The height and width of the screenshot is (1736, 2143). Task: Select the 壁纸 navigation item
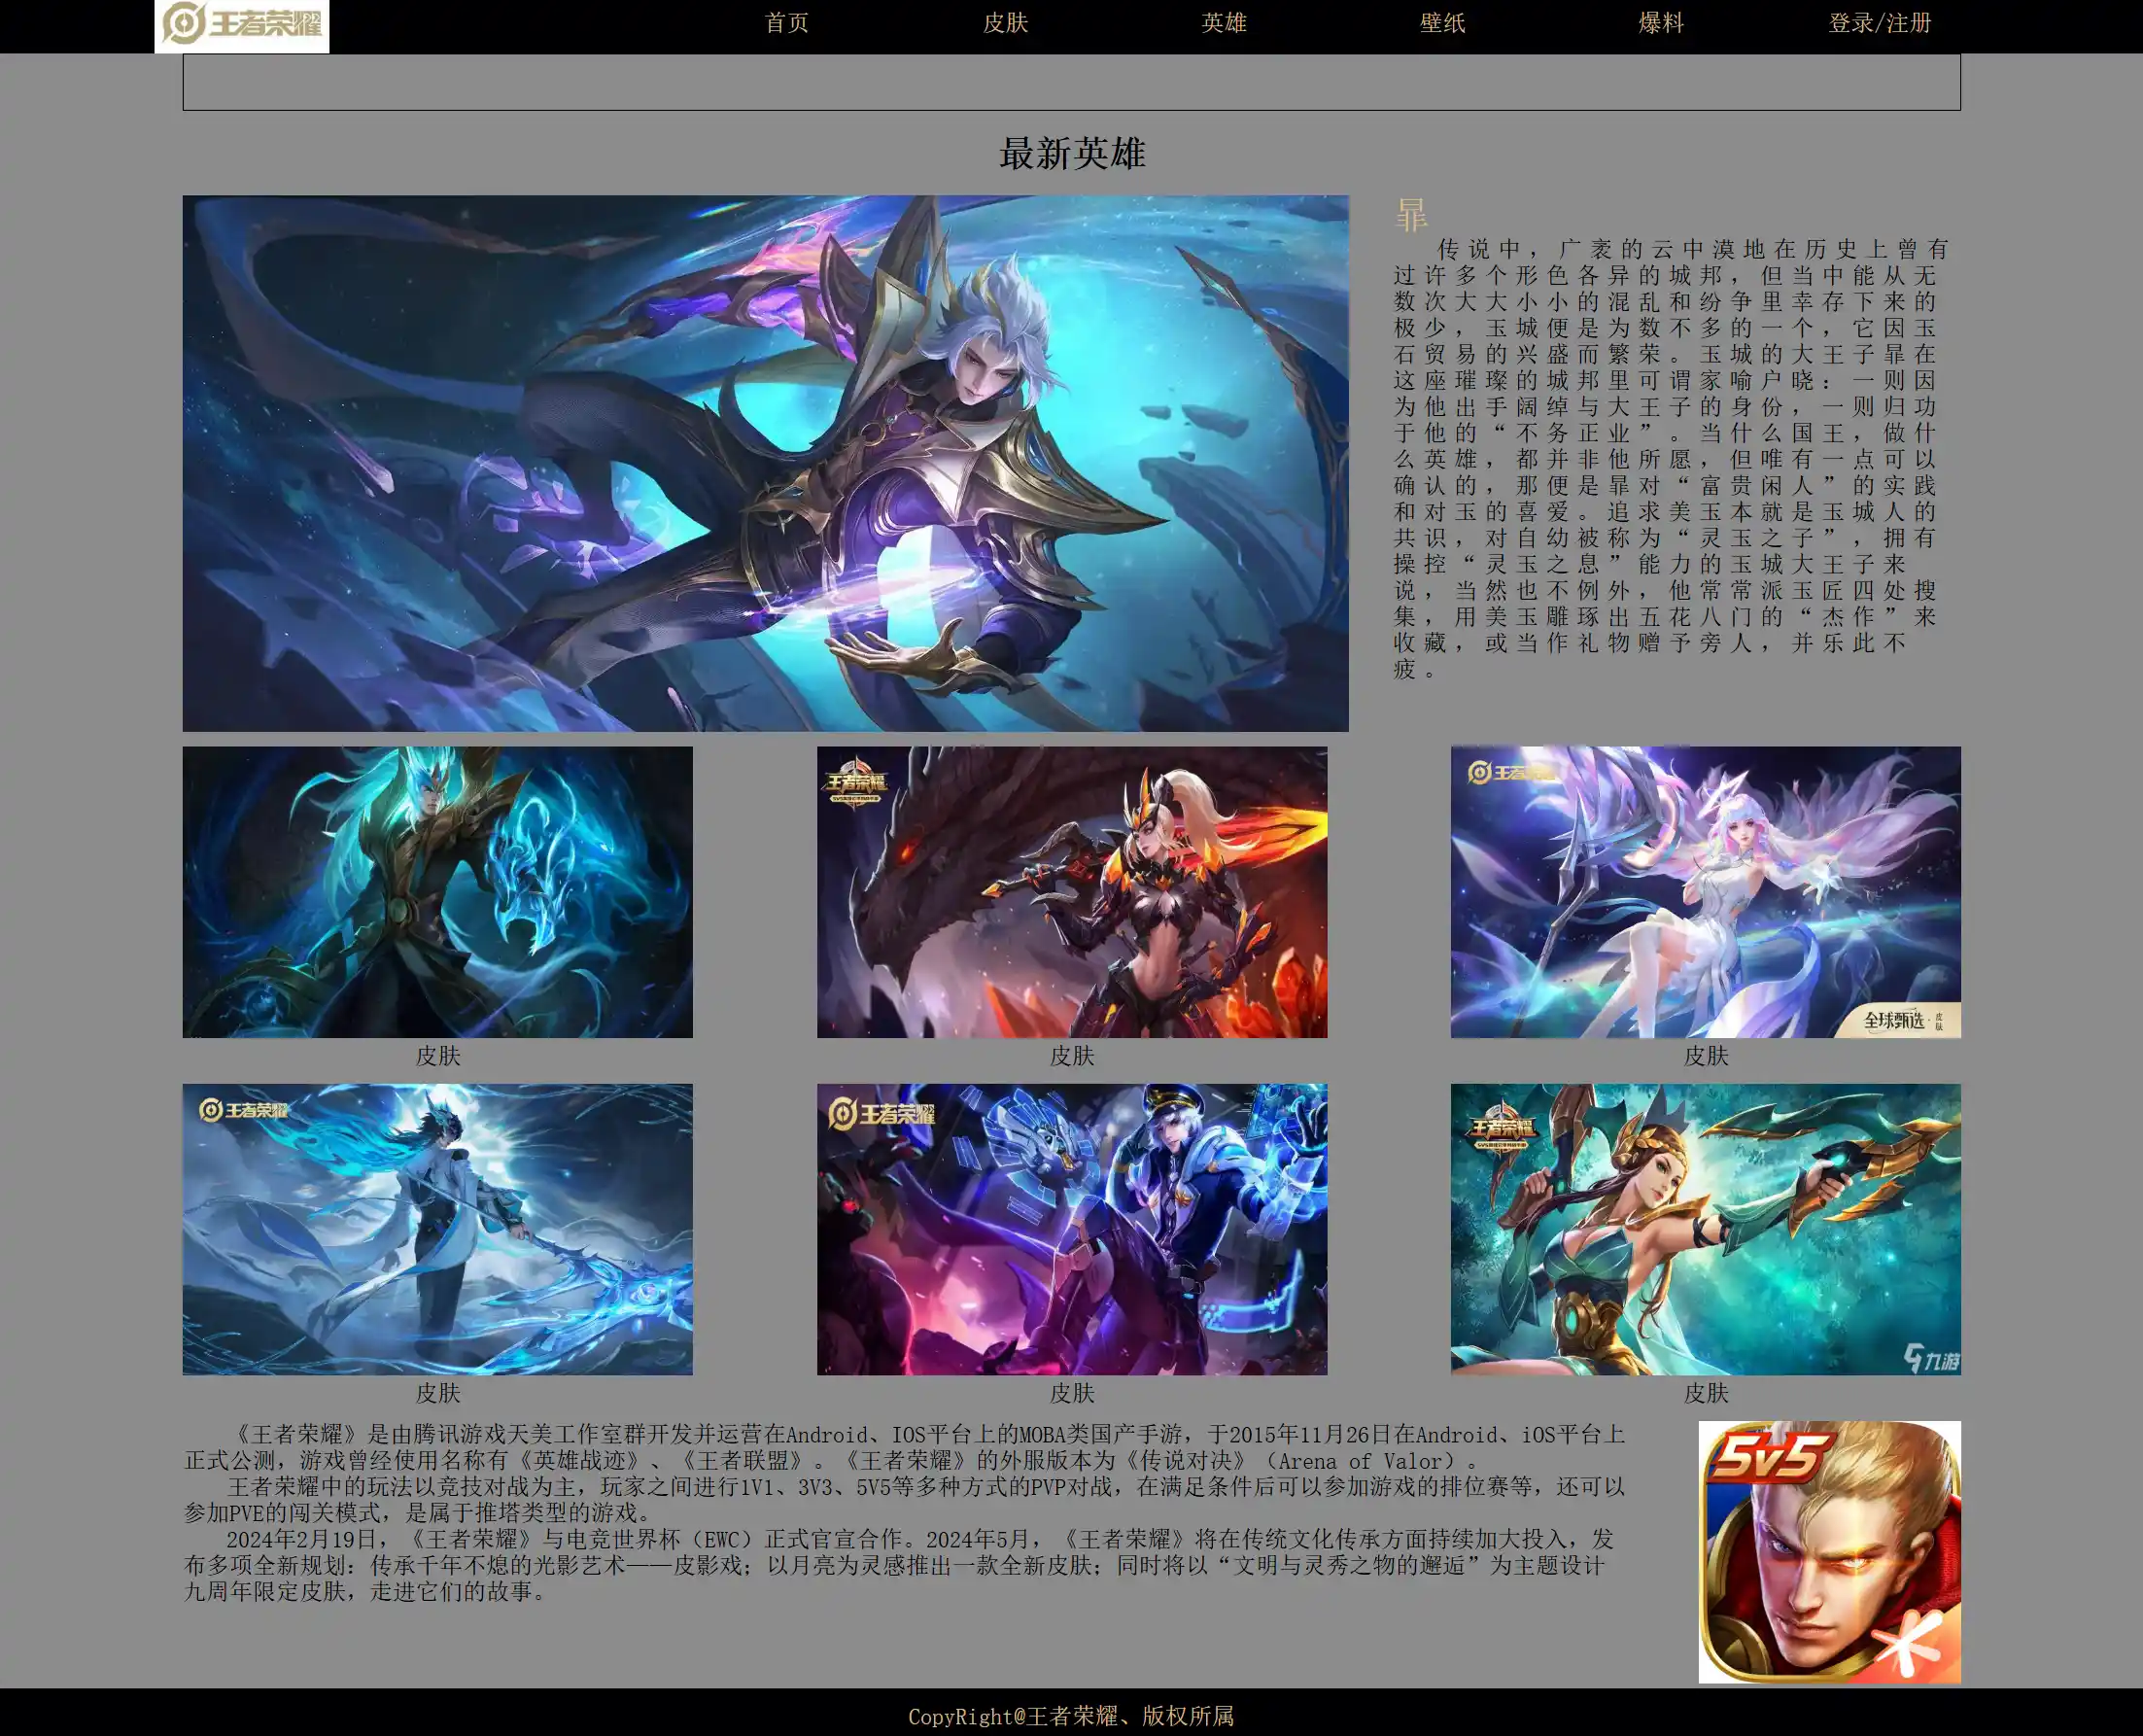pyautogui.click(x=1442, y=23)
